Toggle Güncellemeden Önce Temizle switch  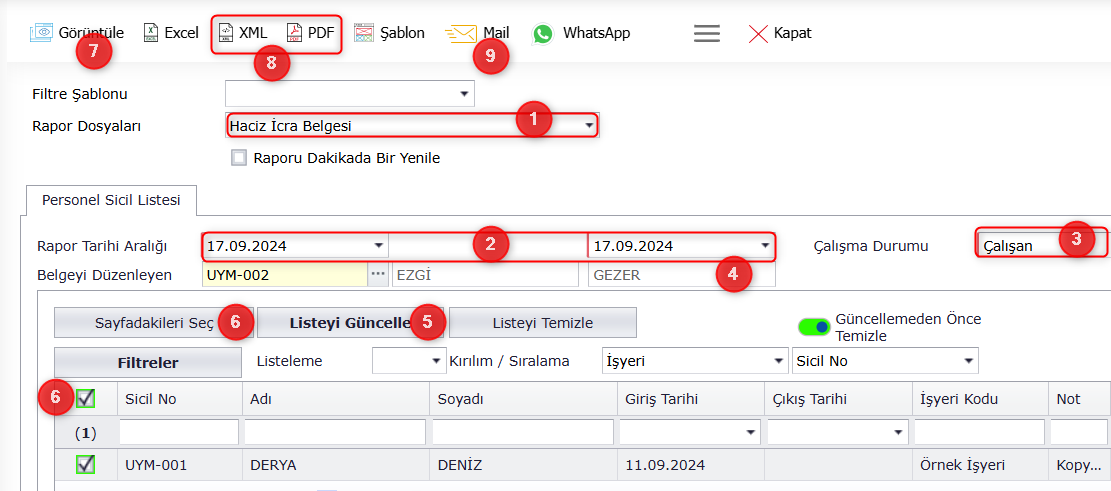click(x=814, y=327)
